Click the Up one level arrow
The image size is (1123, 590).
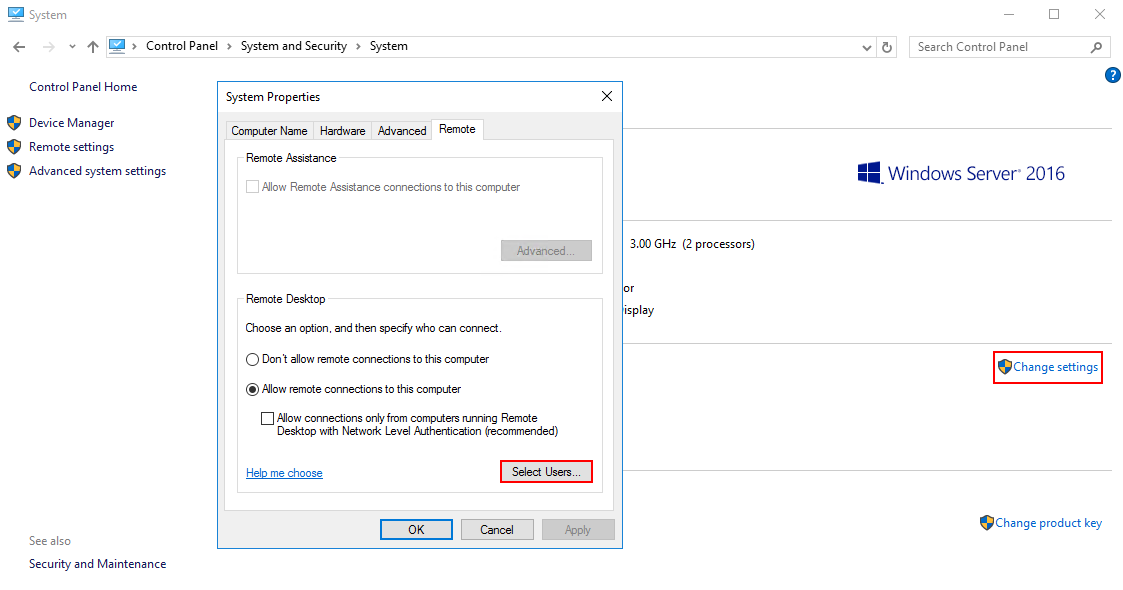click(x=93, y=47)
